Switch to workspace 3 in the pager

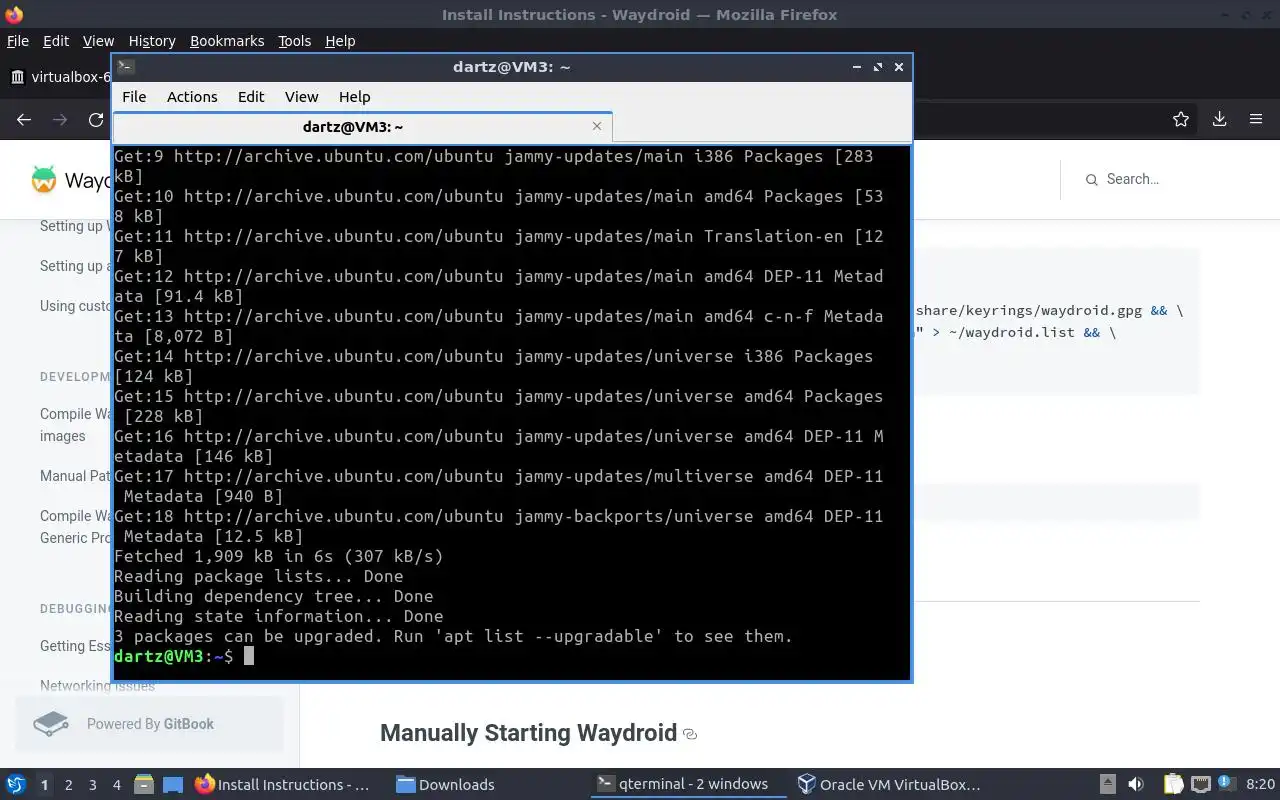click(92, 785)
